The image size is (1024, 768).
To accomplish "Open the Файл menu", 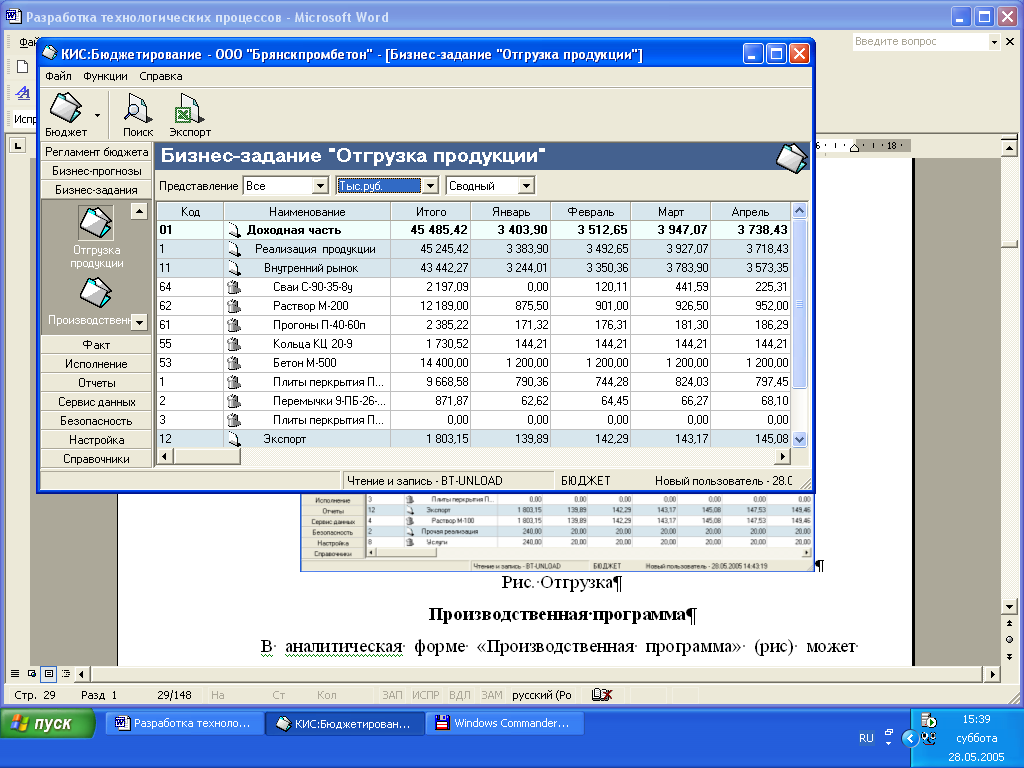I will point(58,76).
